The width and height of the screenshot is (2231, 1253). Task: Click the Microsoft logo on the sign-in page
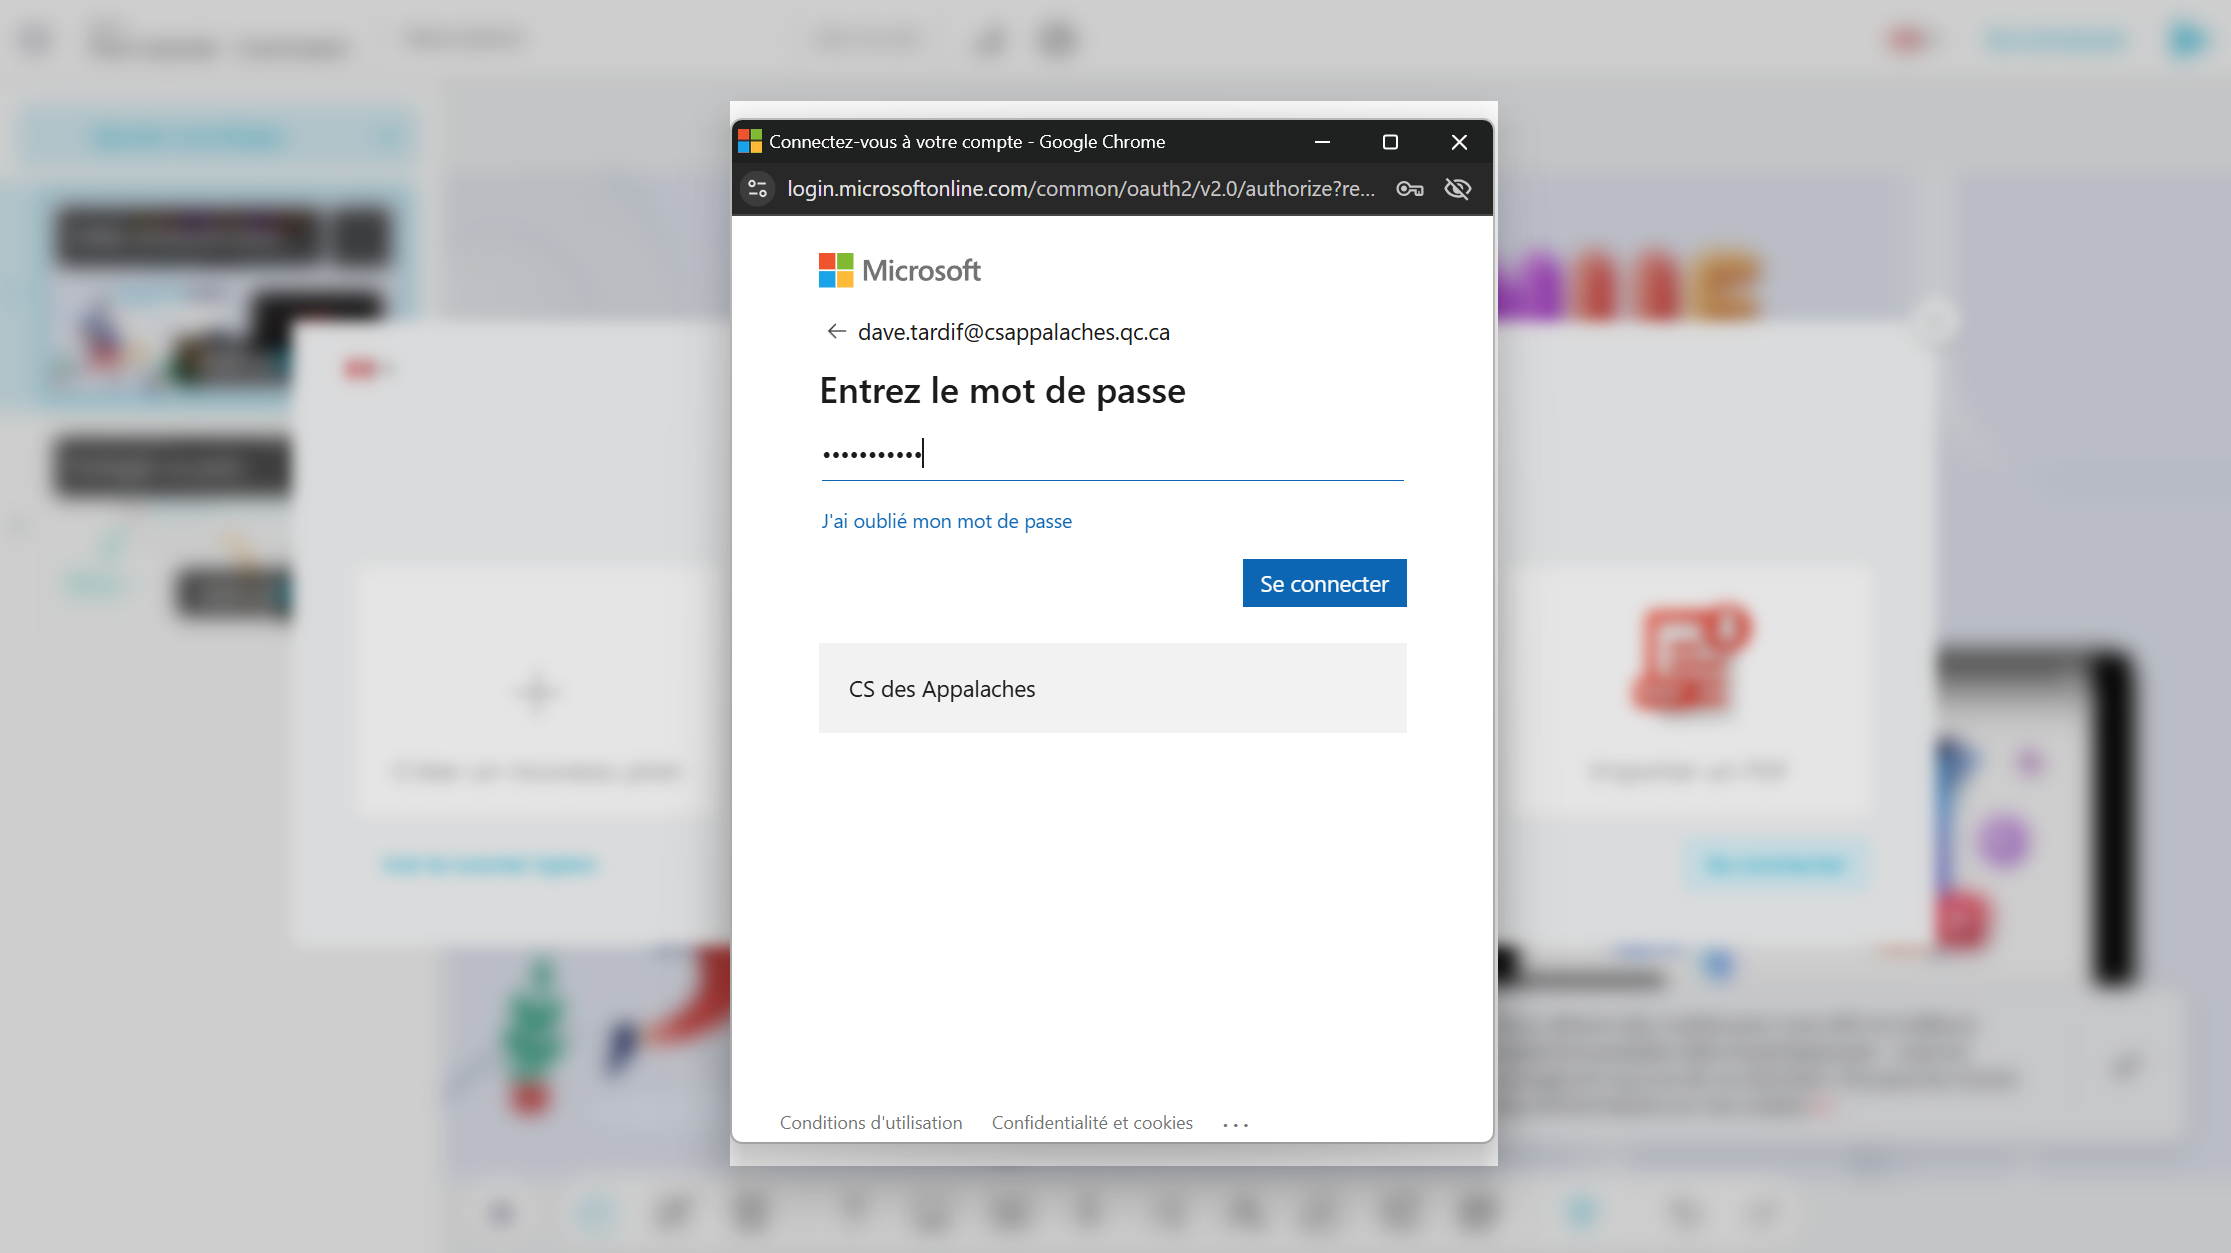900,270
